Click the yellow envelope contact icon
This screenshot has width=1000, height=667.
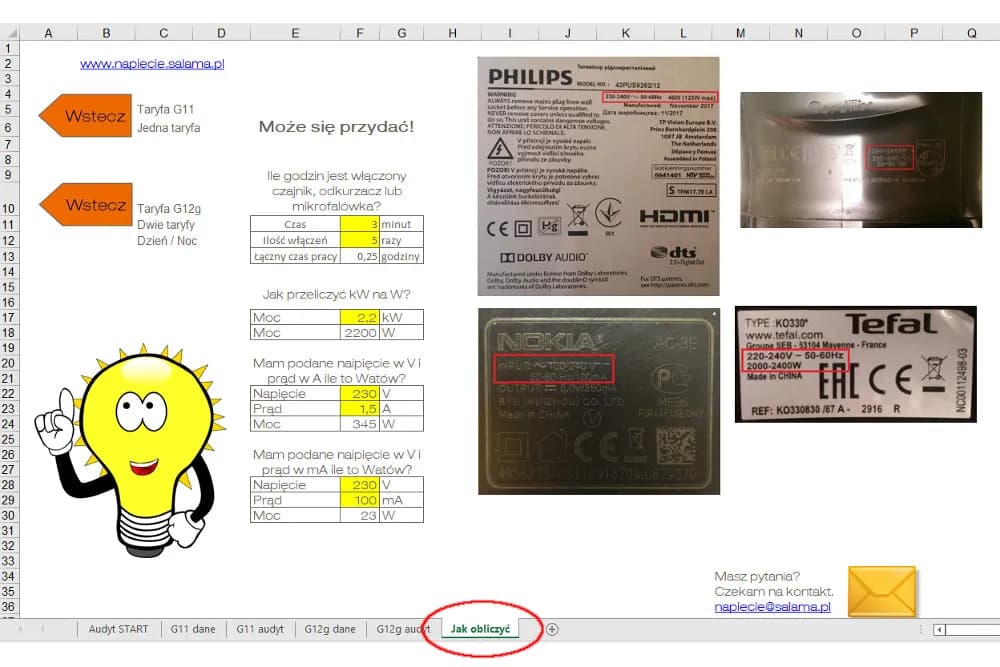[x=881, y=591]
